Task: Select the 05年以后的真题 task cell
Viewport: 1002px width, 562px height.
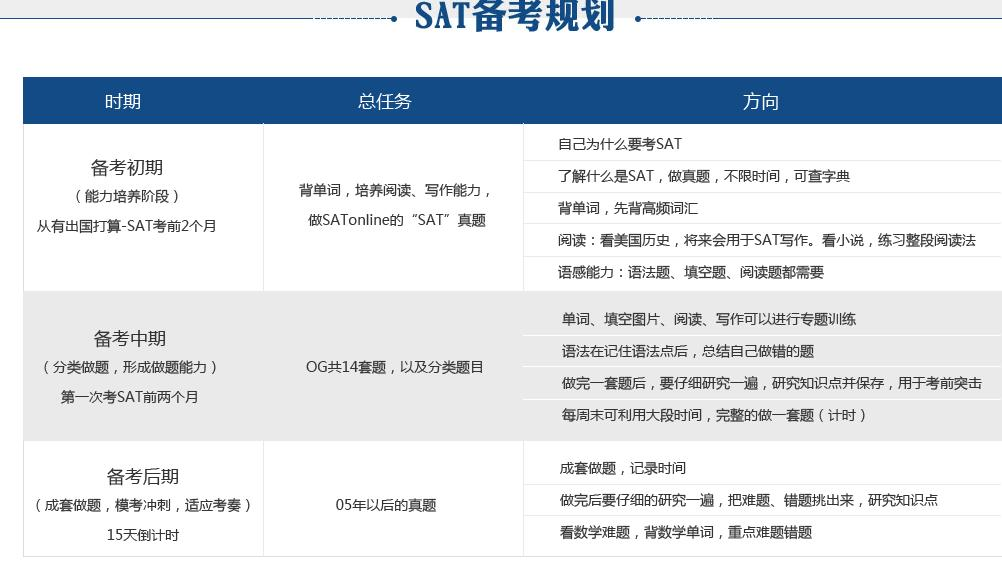Action: [x=386, y=505]
